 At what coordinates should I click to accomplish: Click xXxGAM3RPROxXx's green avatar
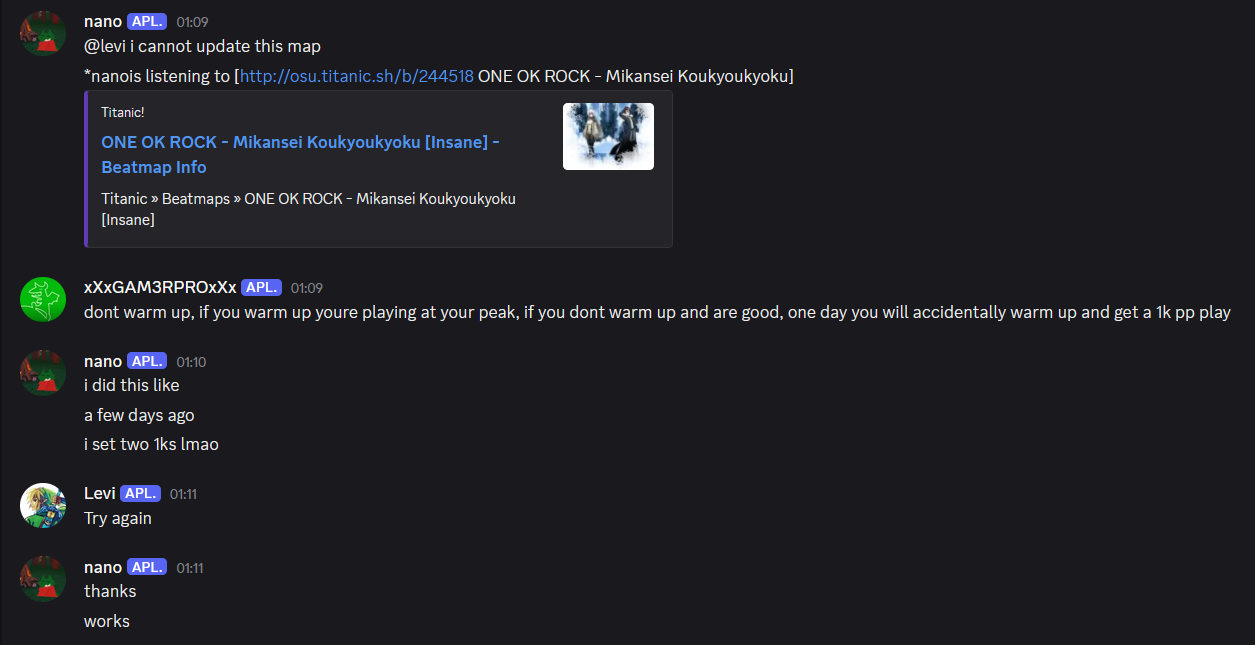pyautogui.click(x=43, y=299)
